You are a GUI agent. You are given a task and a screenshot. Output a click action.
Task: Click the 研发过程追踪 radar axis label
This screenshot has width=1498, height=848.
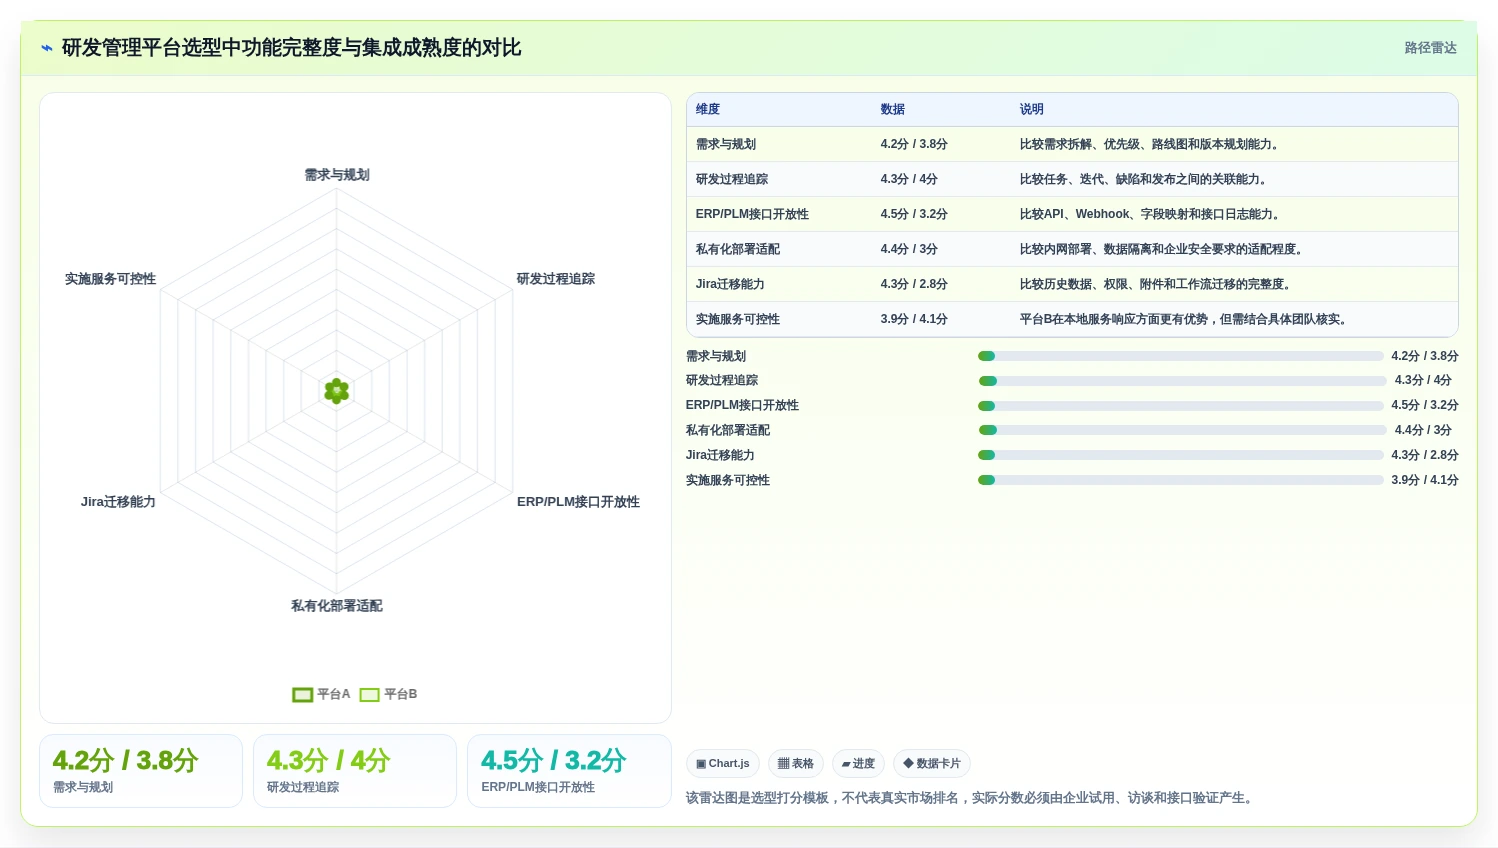(556, 279)
